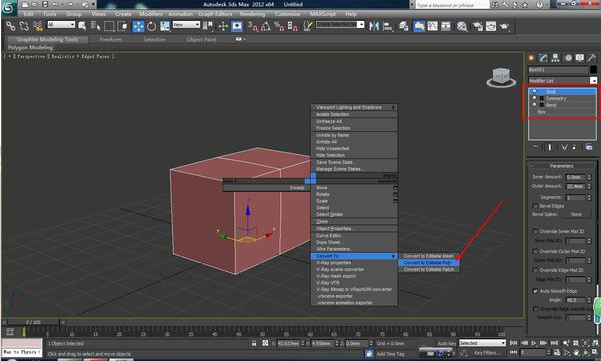Click the object color swatch beside Box001
This screenshot has height=361, width=601.
pos(593,70)
